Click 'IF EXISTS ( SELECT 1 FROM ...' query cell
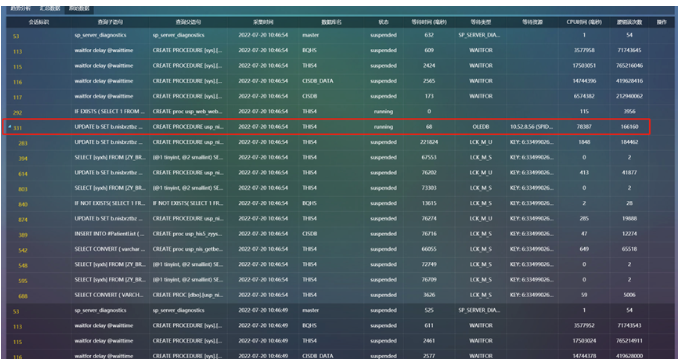 point(109,111)
